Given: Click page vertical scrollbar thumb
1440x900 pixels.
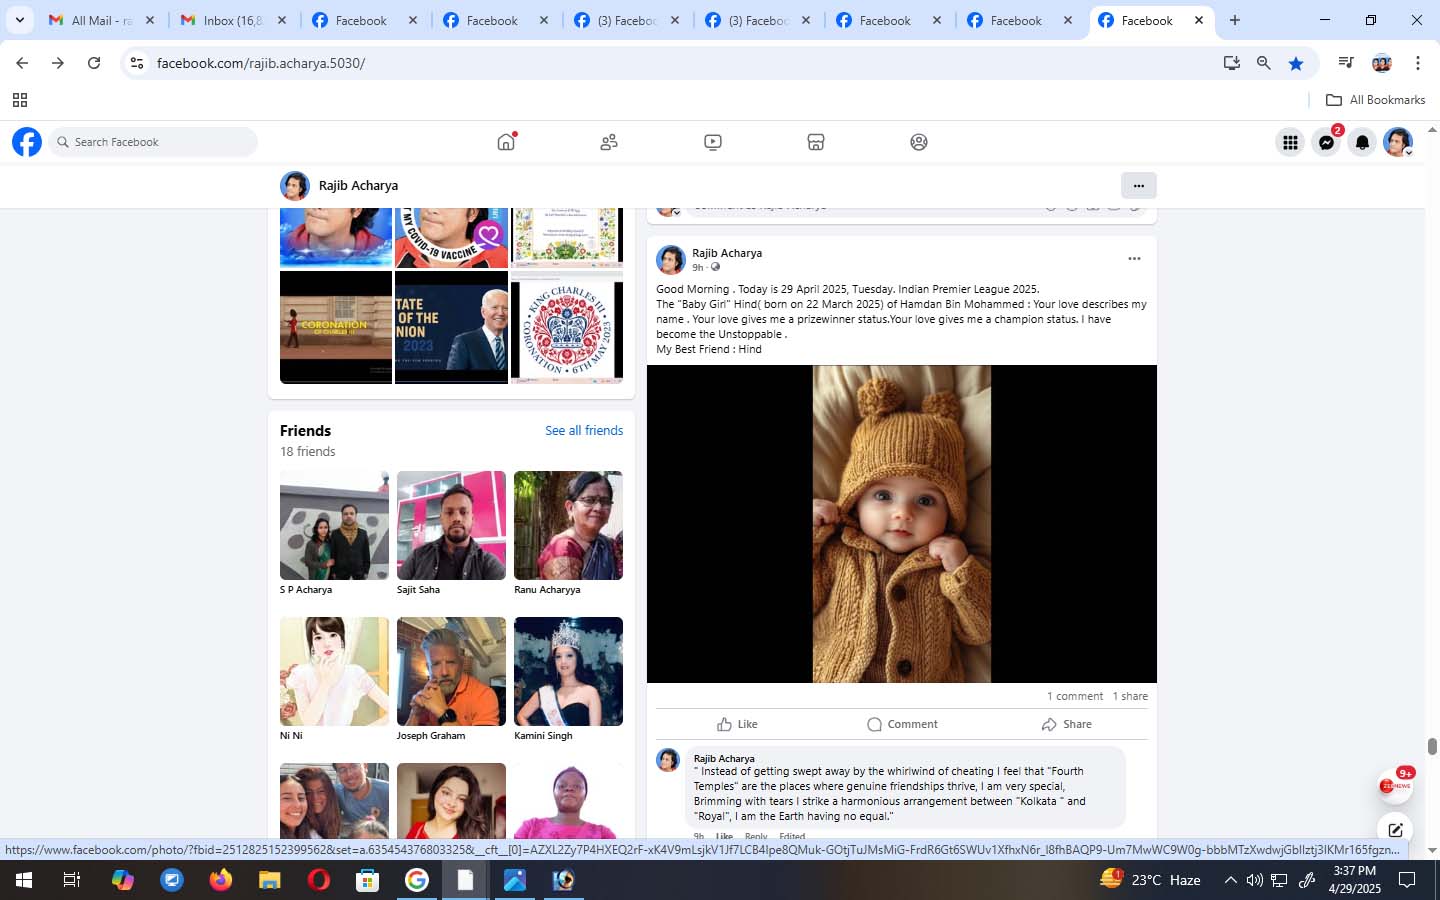Looking at the screenshot, I should click(x=1432, y=747).
